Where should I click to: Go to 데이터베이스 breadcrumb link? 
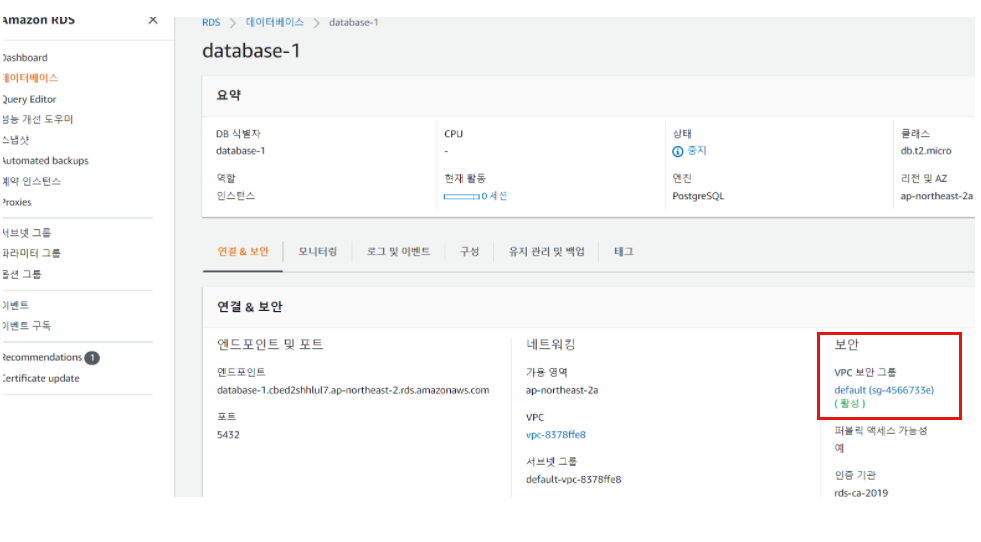275,23
